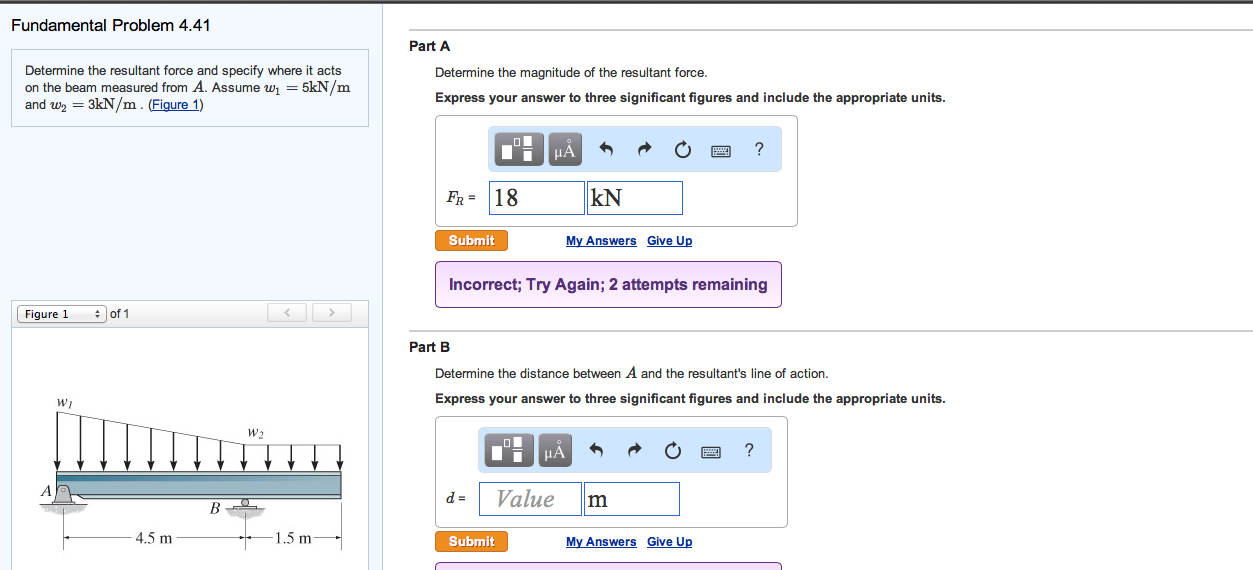Click the d Value input field
This screenshot has height=570, width=1253.
click(530, 499)
